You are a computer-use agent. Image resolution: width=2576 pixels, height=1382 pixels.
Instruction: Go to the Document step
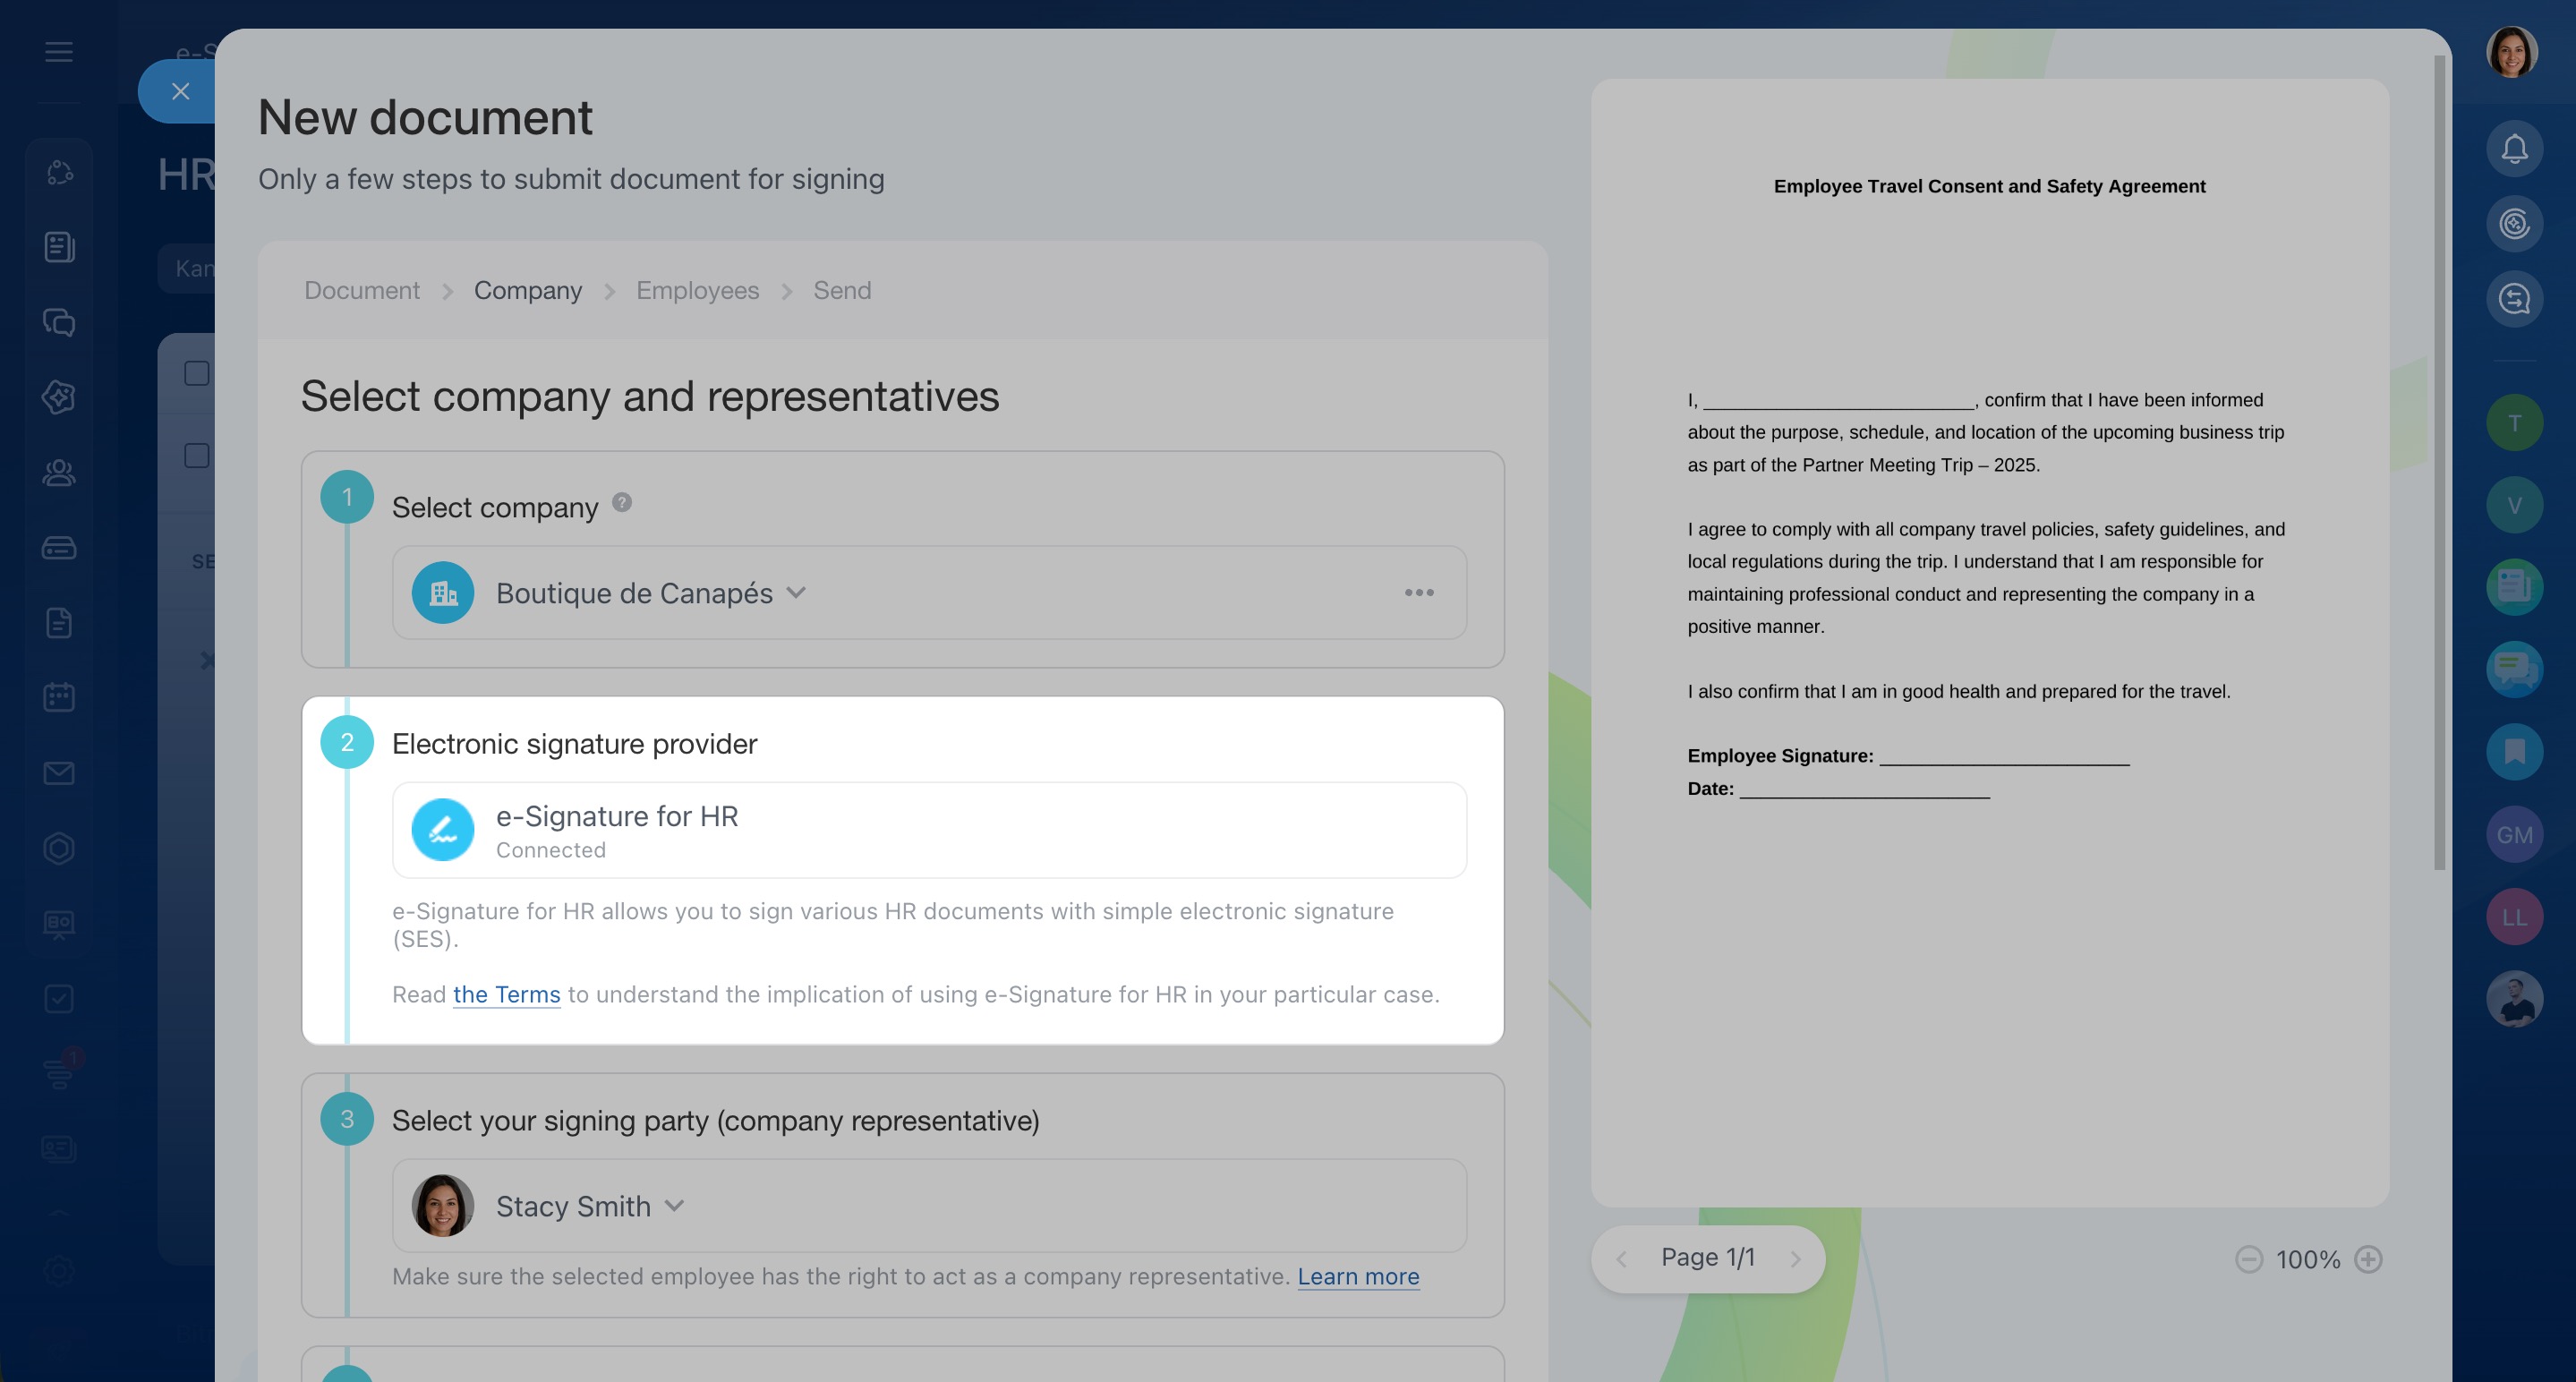coord(362,290)
